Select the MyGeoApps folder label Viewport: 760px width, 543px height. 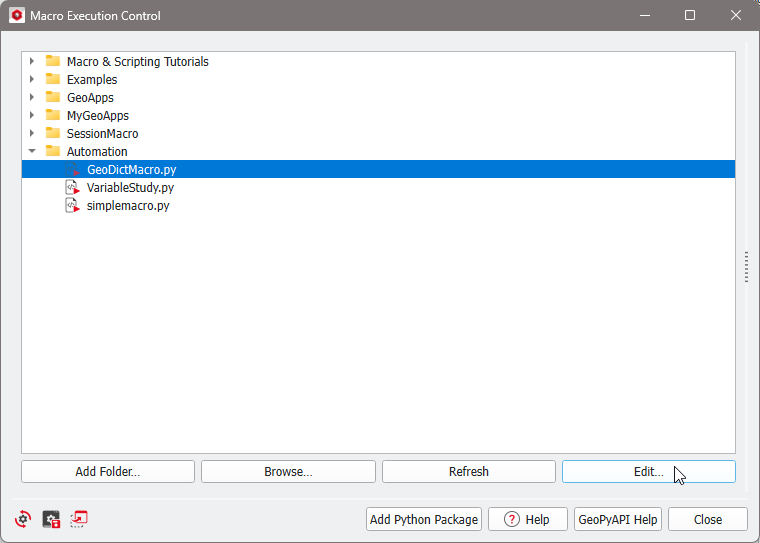coord(98,115)
